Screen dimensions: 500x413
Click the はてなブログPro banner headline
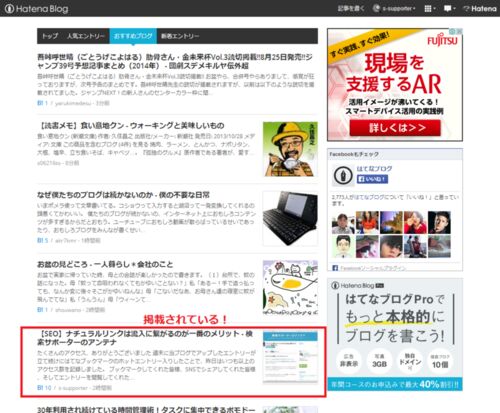(x=395, y=317)
